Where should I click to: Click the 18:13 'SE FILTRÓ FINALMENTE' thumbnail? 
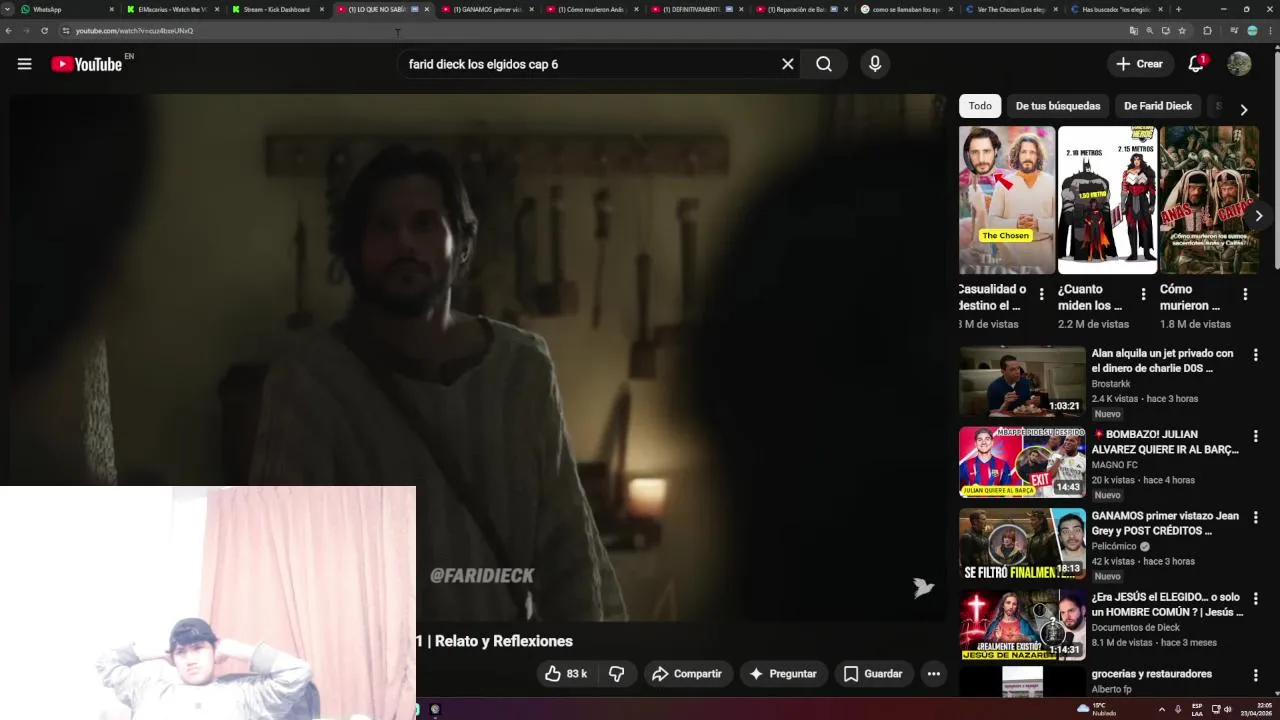point(1022,544)
